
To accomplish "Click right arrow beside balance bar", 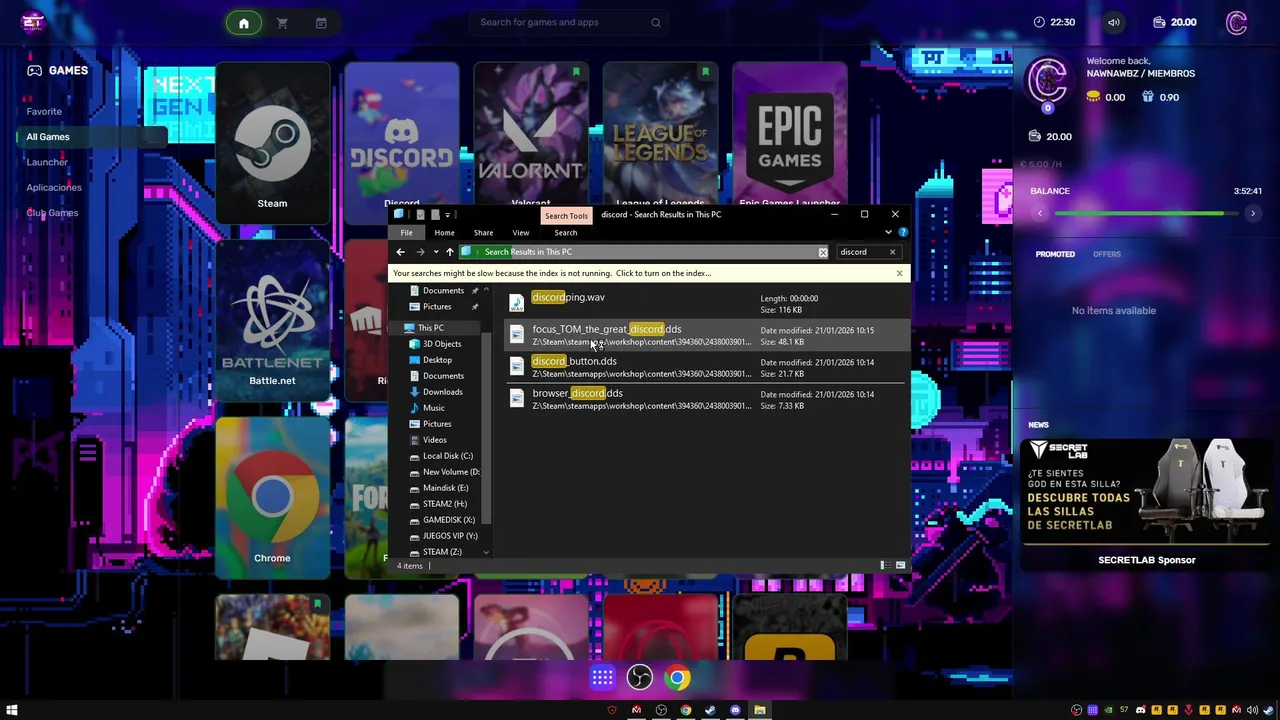I will point(1252,213).
